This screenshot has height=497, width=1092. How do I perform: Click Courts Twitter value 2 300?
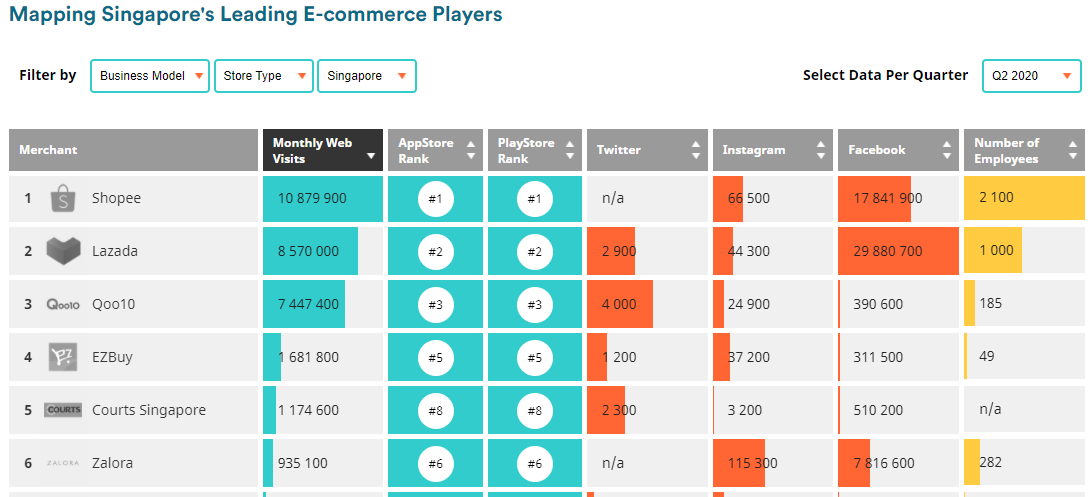619,410
